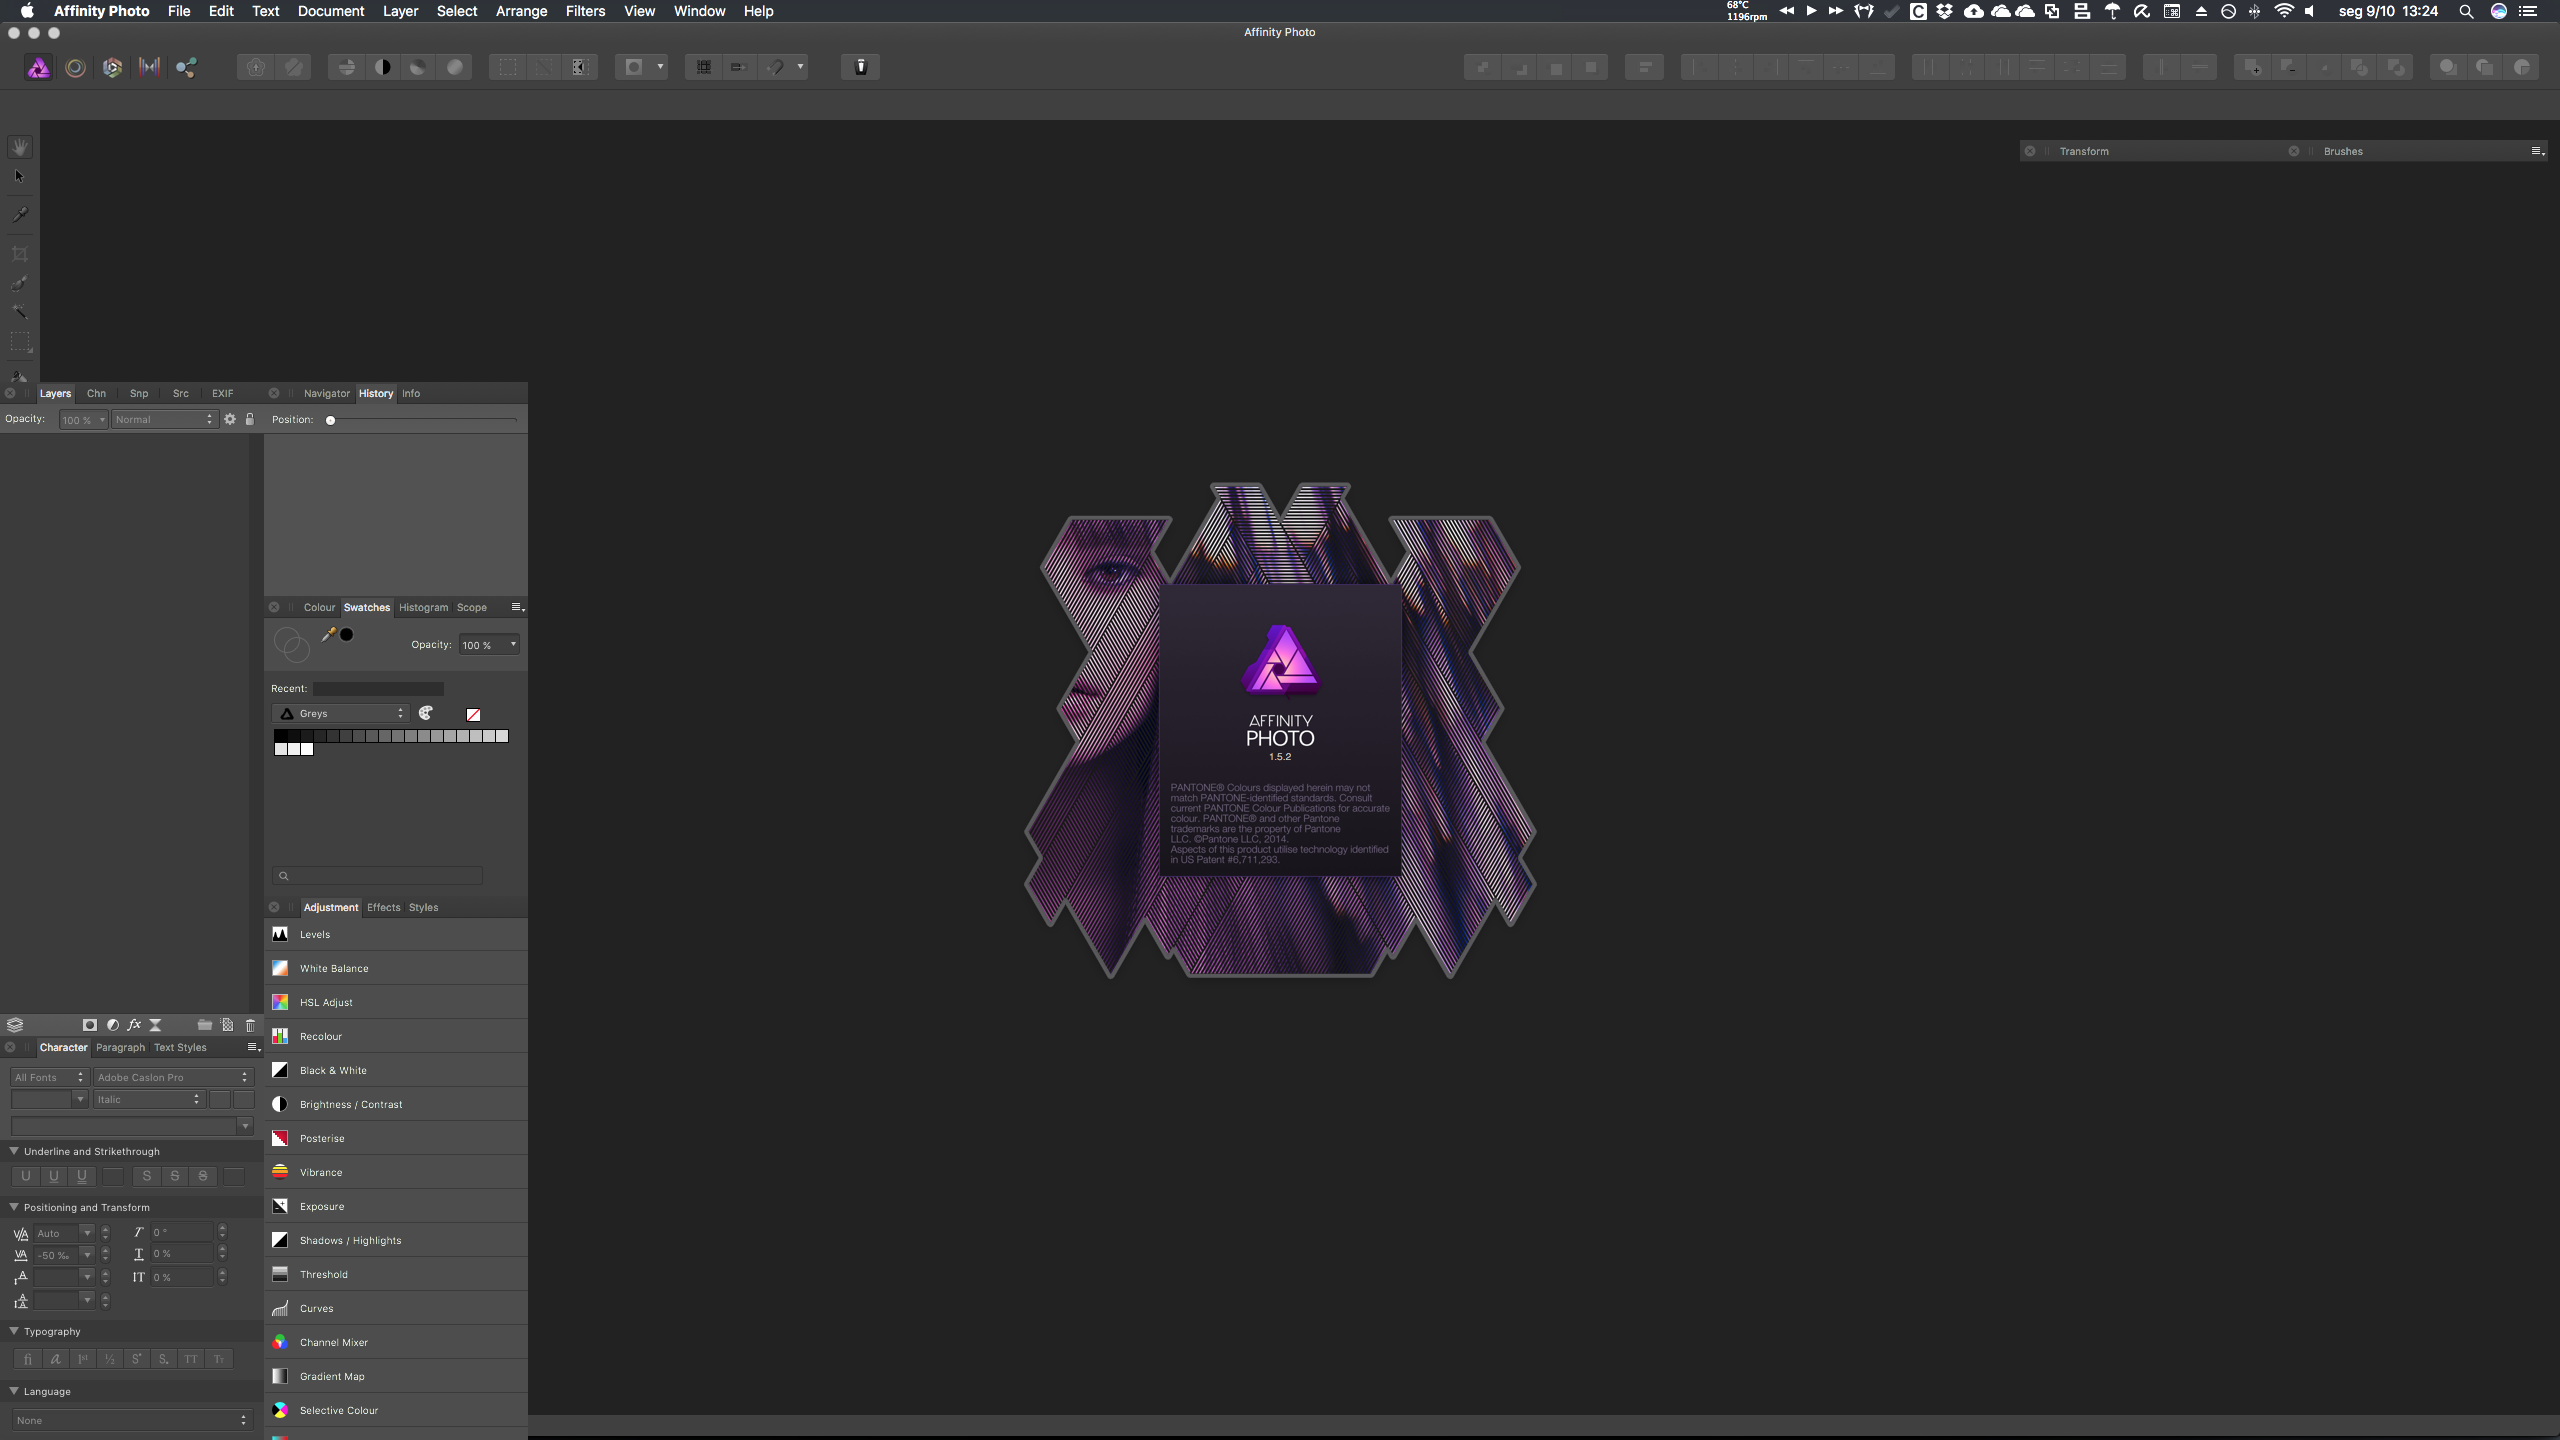Screen dimensions: 2560x1440
Task: Click the Add Pixel Layer icon
Action: click(x=227, y=1025)
